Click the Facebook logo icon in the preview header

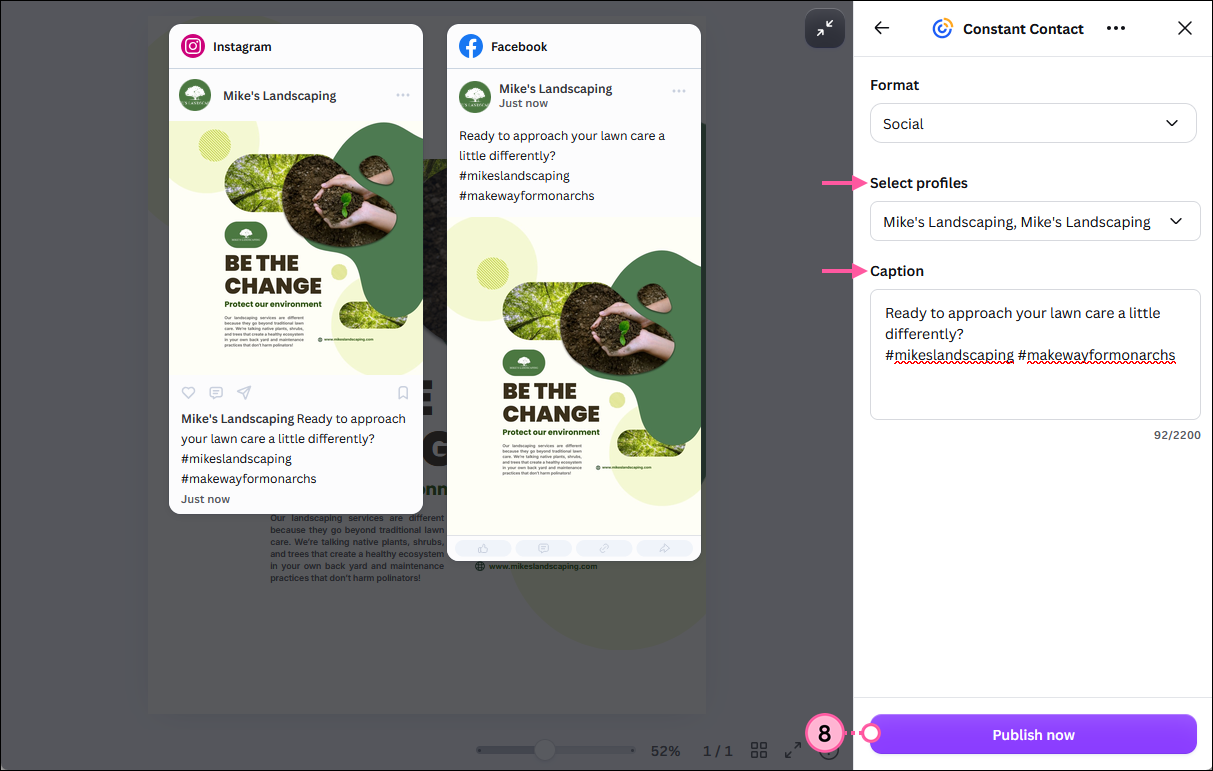tap(471, 46)
